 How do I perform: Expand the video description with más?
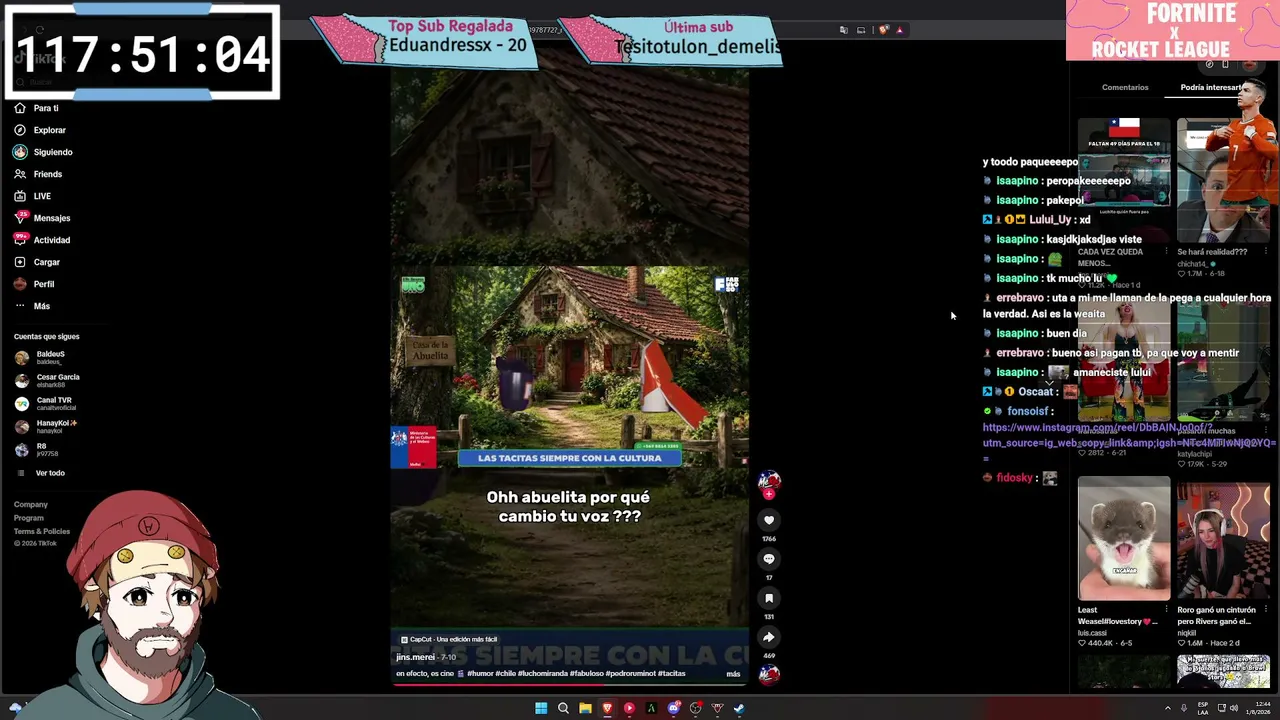click(x=733, y=674)
